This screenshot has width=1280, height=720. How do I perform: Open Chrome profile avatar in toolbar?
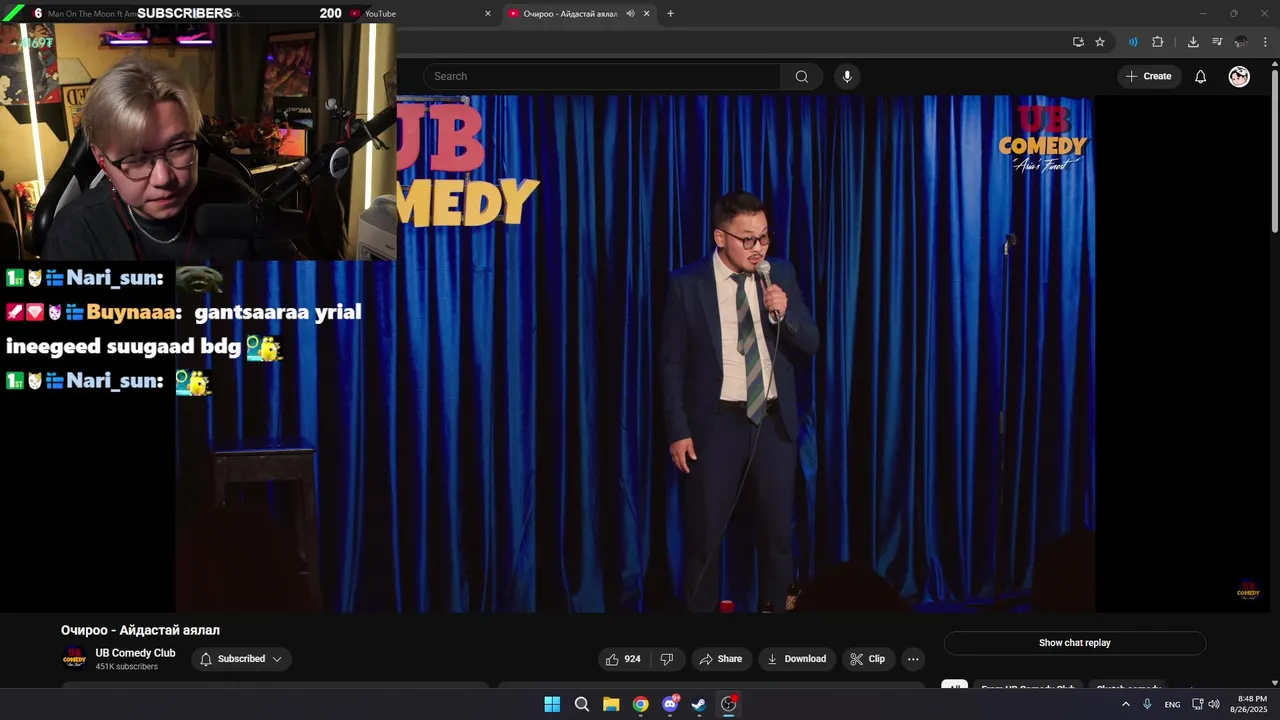pos(1241,42)
